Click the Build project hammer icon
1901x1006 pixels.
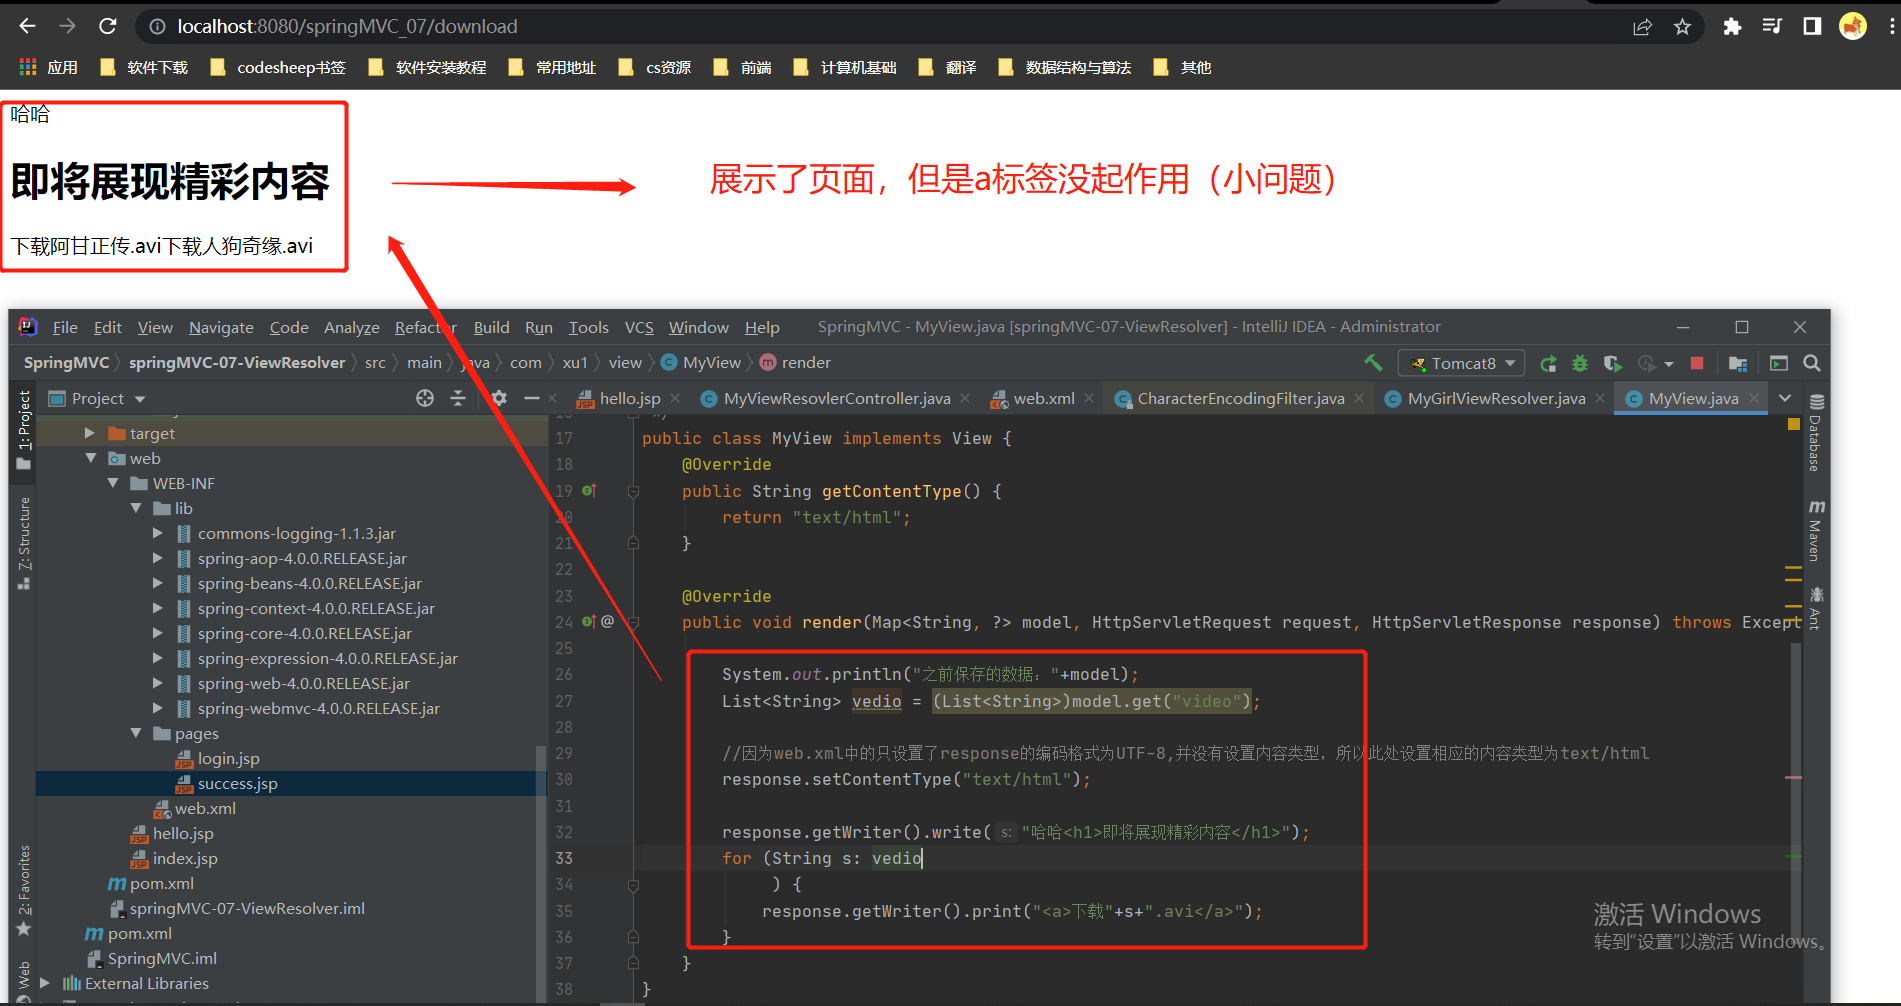tap(1373, 363)
